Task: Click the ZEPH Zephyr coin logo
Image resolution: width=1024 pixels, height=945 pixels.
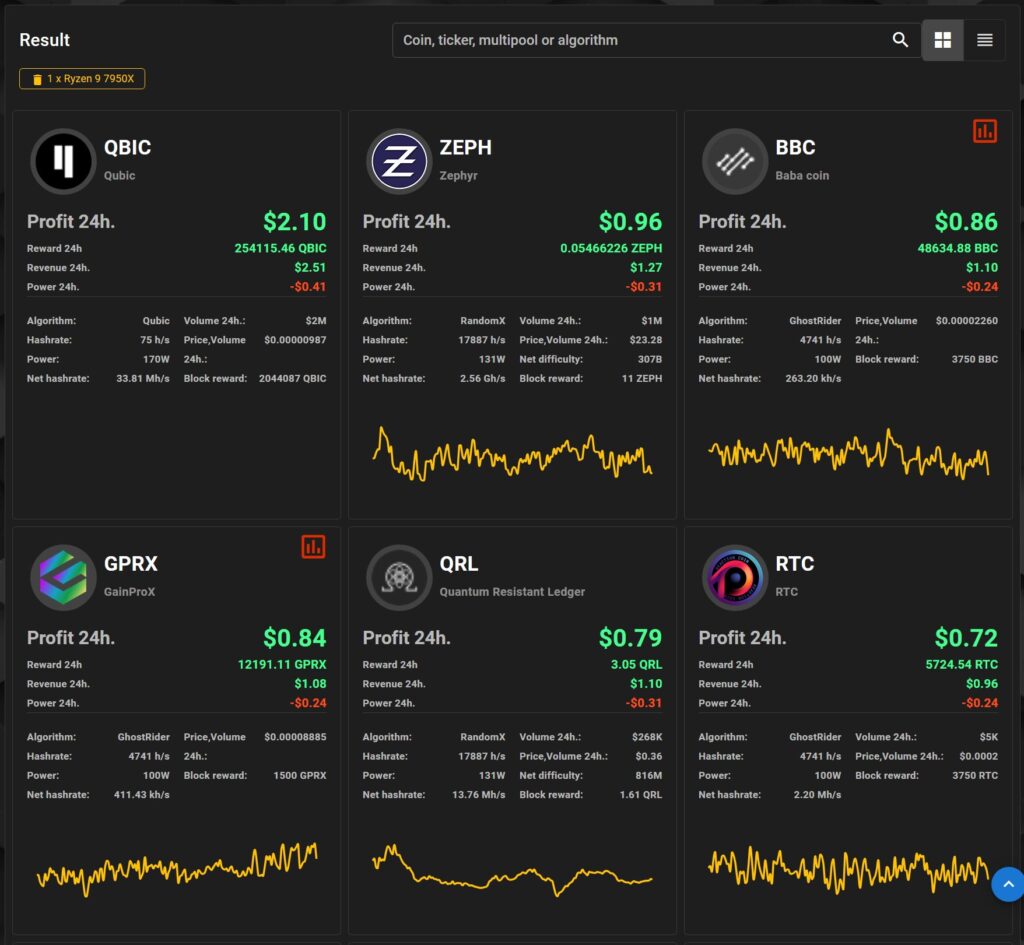Action: (x=399, y=161)
